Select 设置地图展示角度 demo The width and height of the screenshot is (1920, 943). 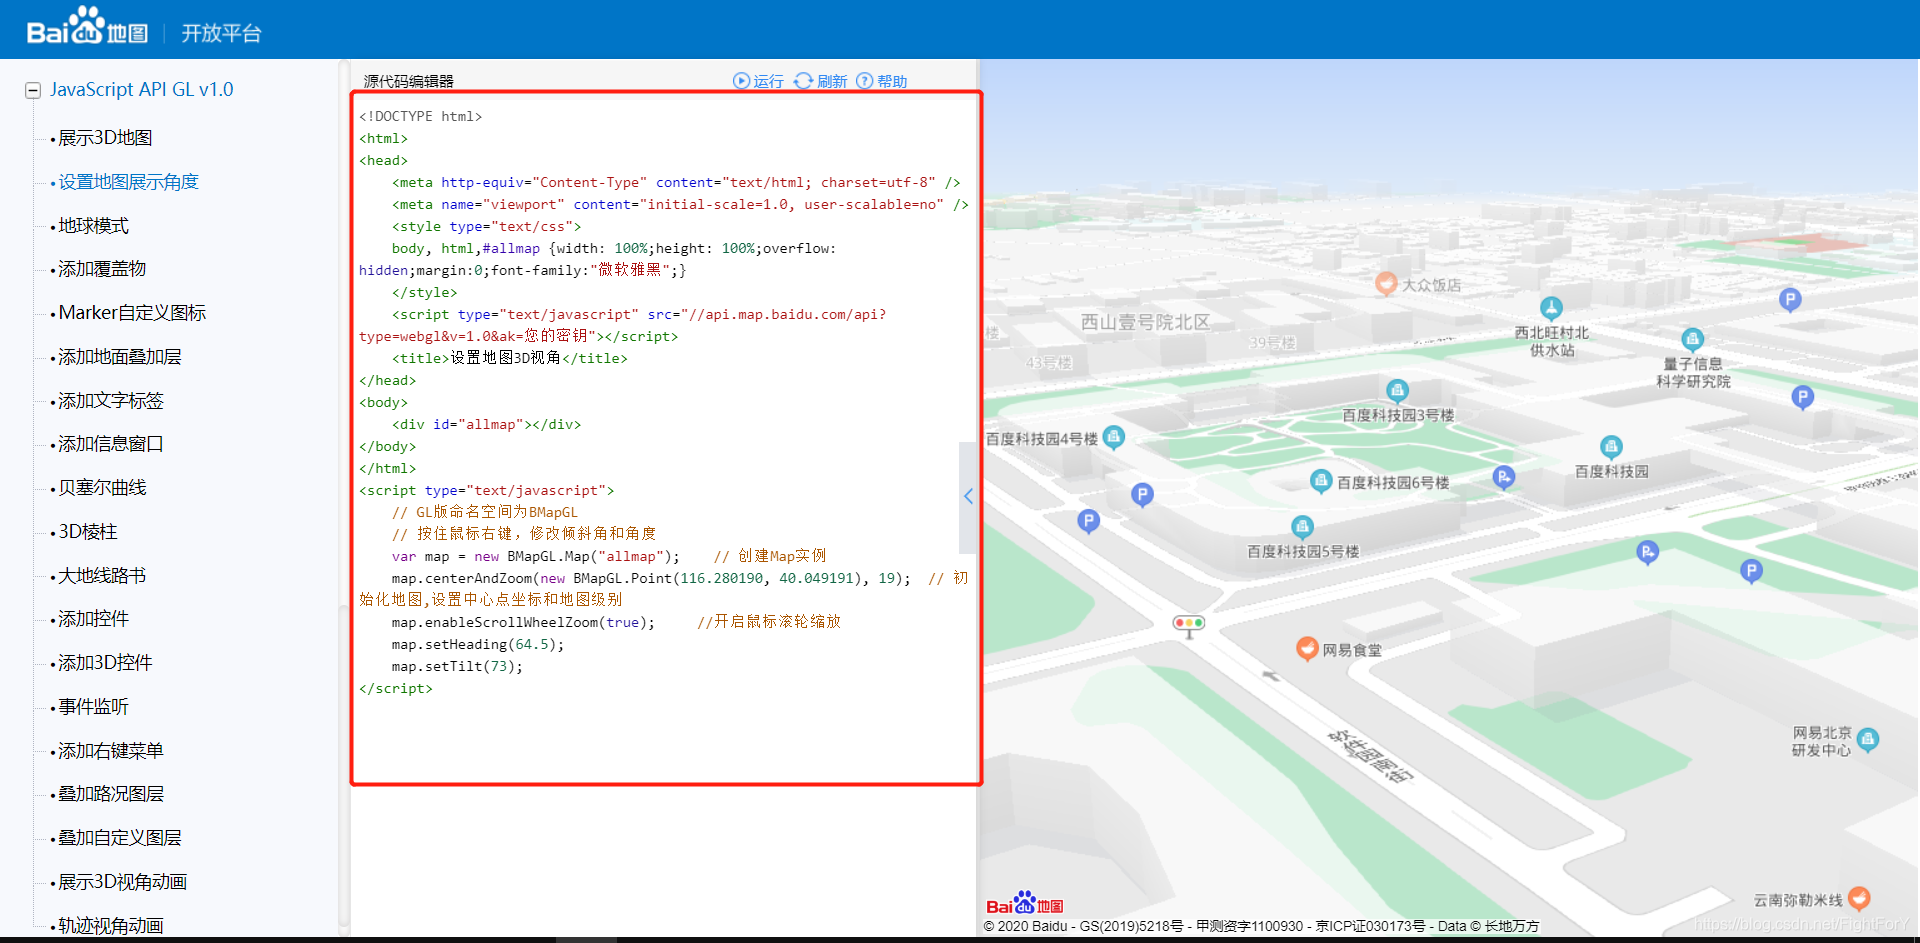[129, 182]
